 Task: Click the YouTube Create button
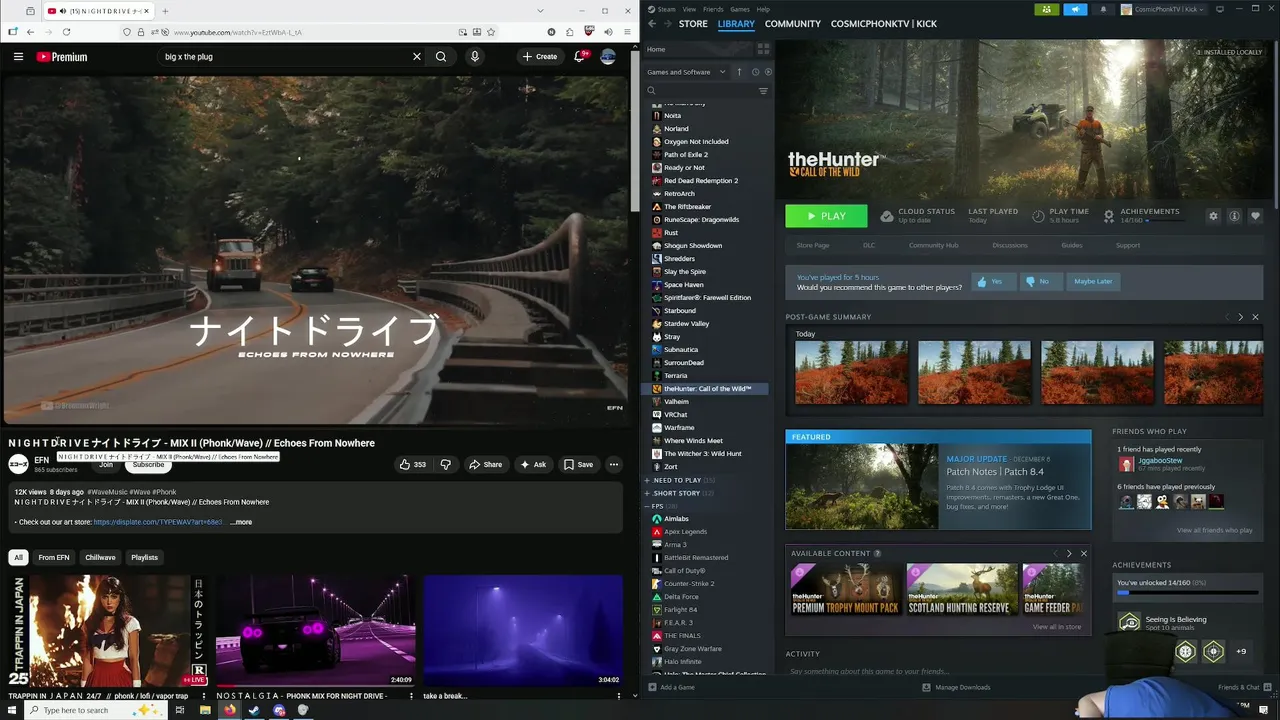540,57
